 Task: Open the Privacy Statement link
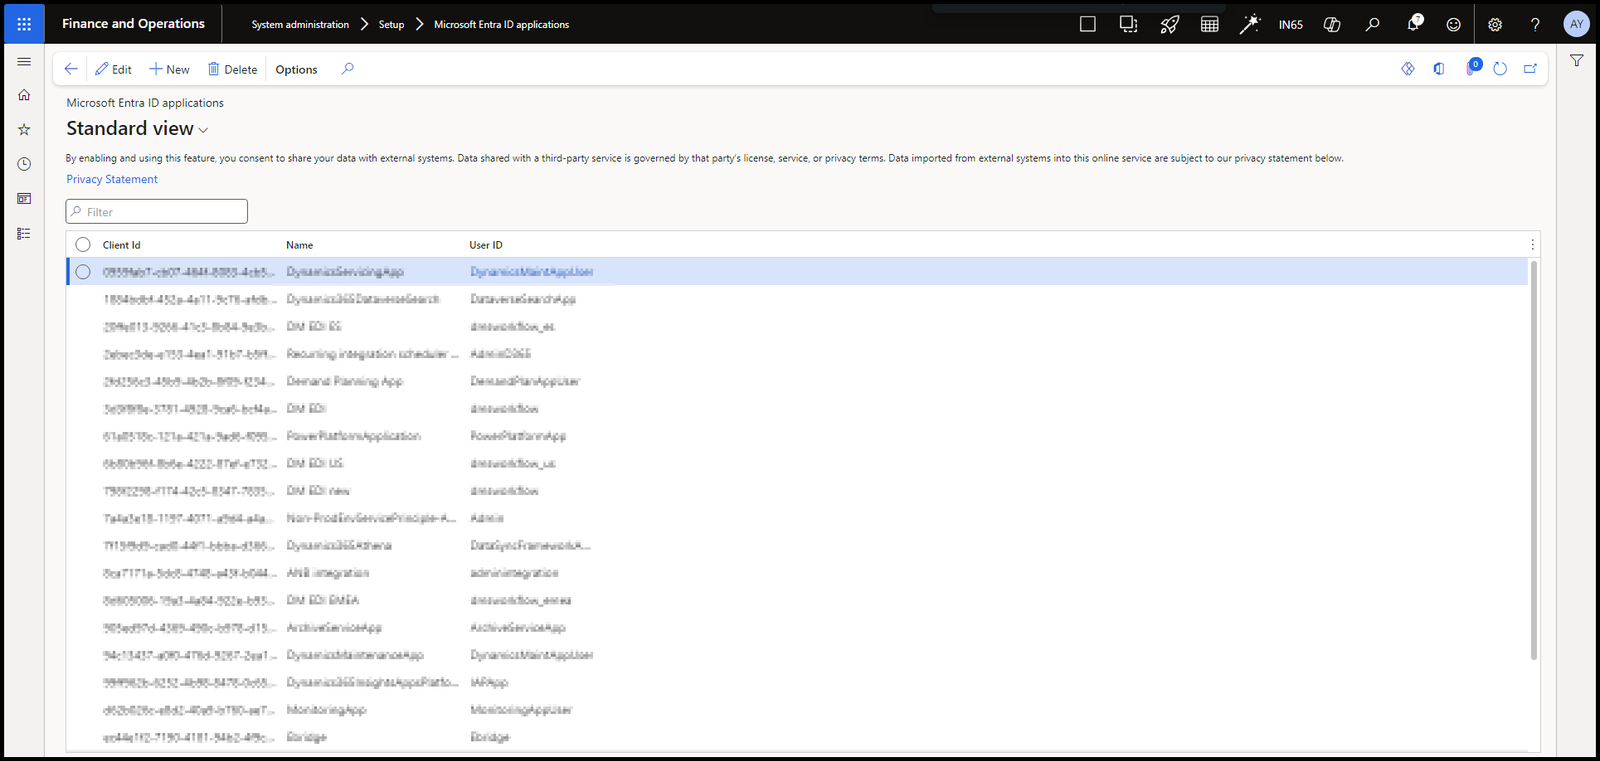point(112,179)
